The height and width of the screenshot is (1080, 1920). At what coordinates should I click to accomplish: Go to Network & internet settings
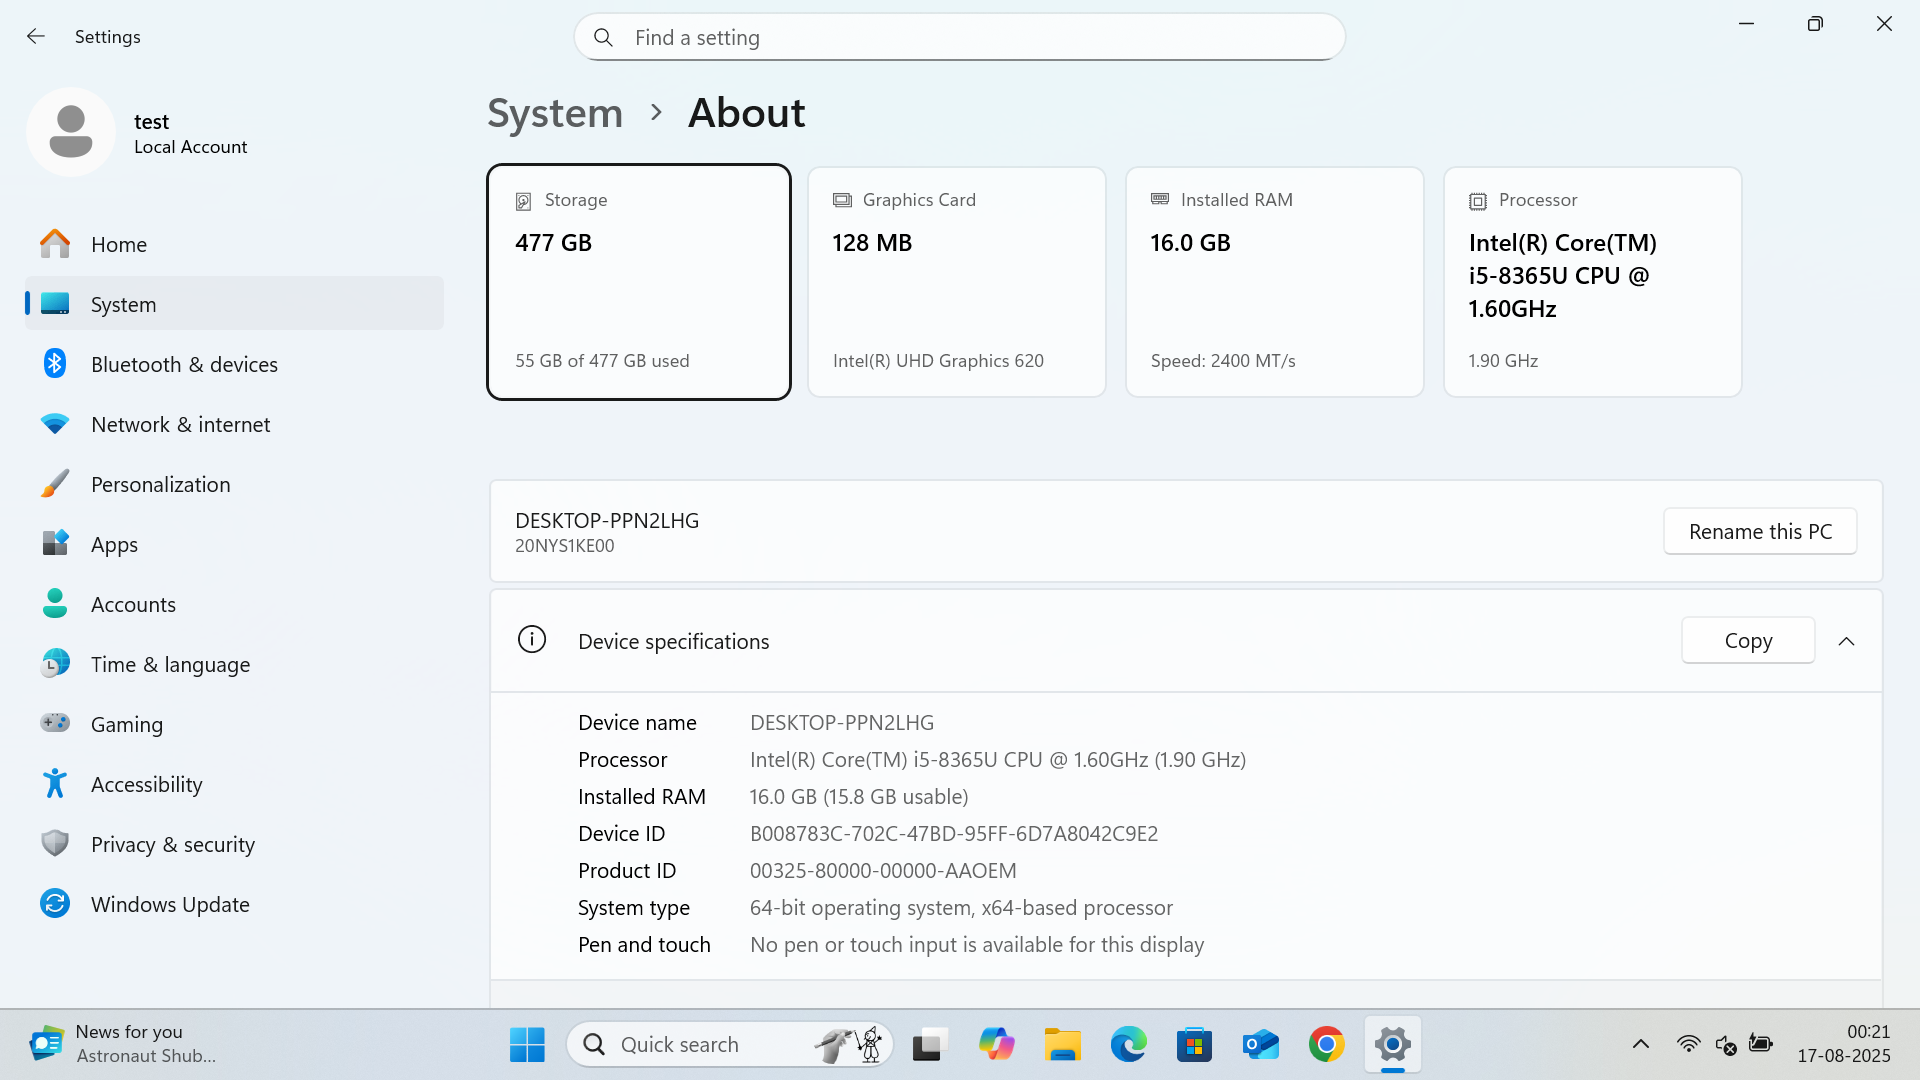click(x=180, y=424)
